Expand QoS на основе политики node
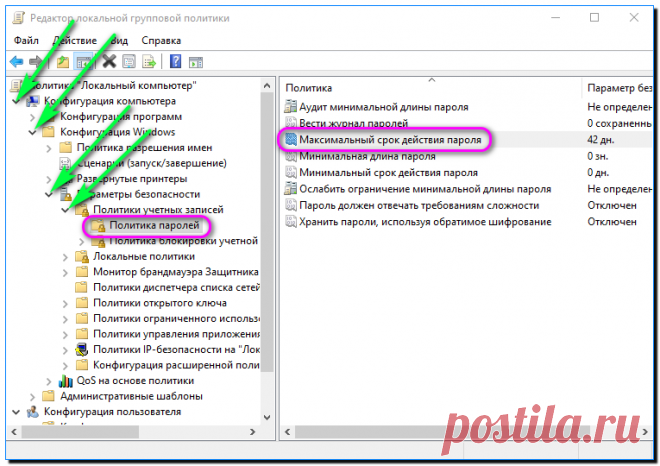Screen dimensions: 660x466 [x=49, y=381]
